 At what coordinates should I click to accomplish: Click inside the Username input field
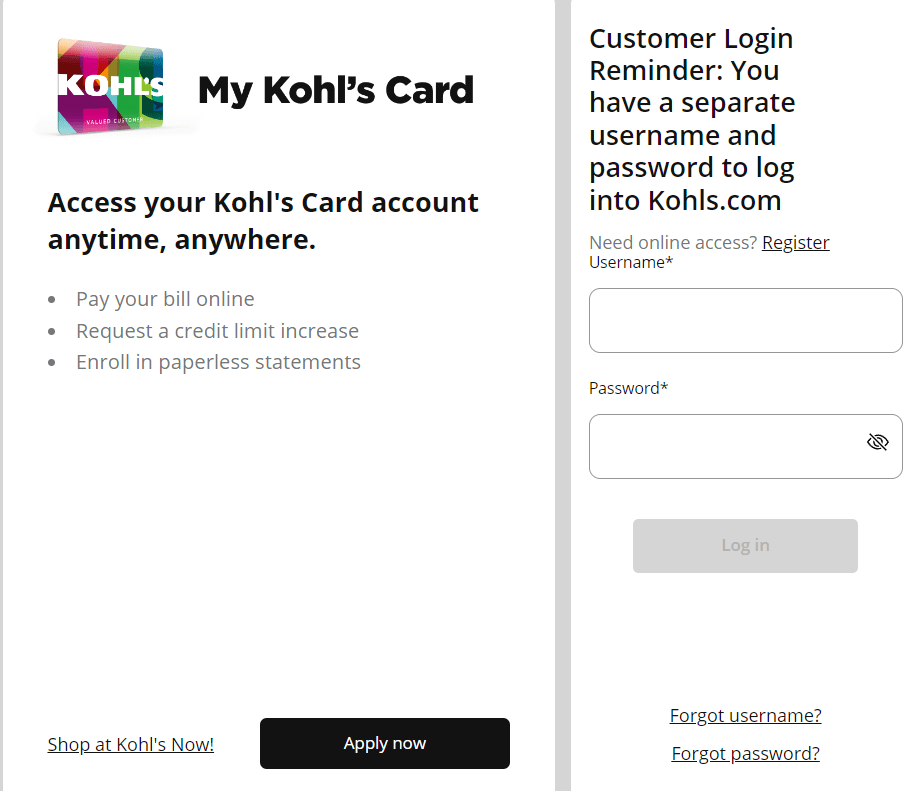pyautogui.click(x=744, y=320)
